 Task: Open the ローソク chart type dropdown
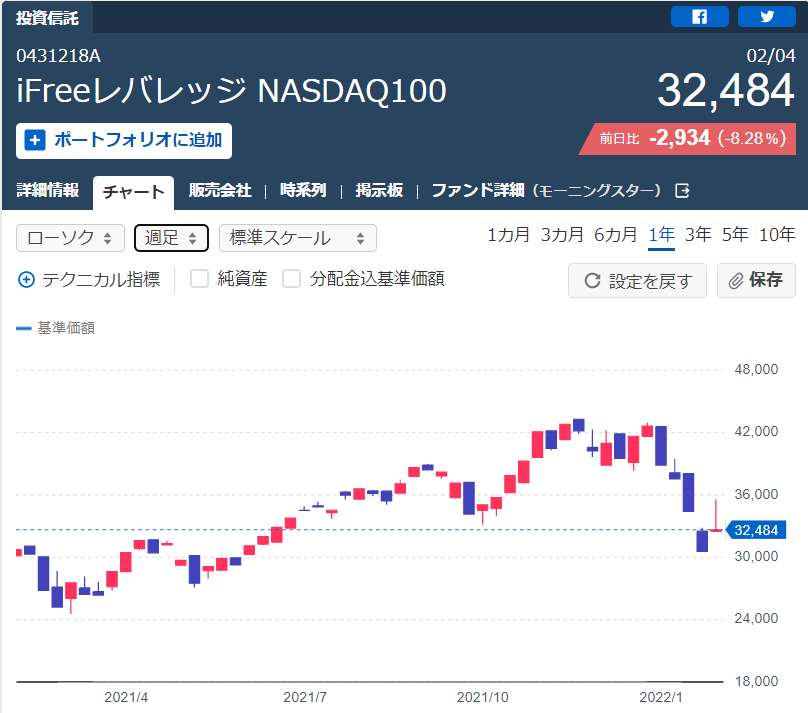tap(70, 238)
